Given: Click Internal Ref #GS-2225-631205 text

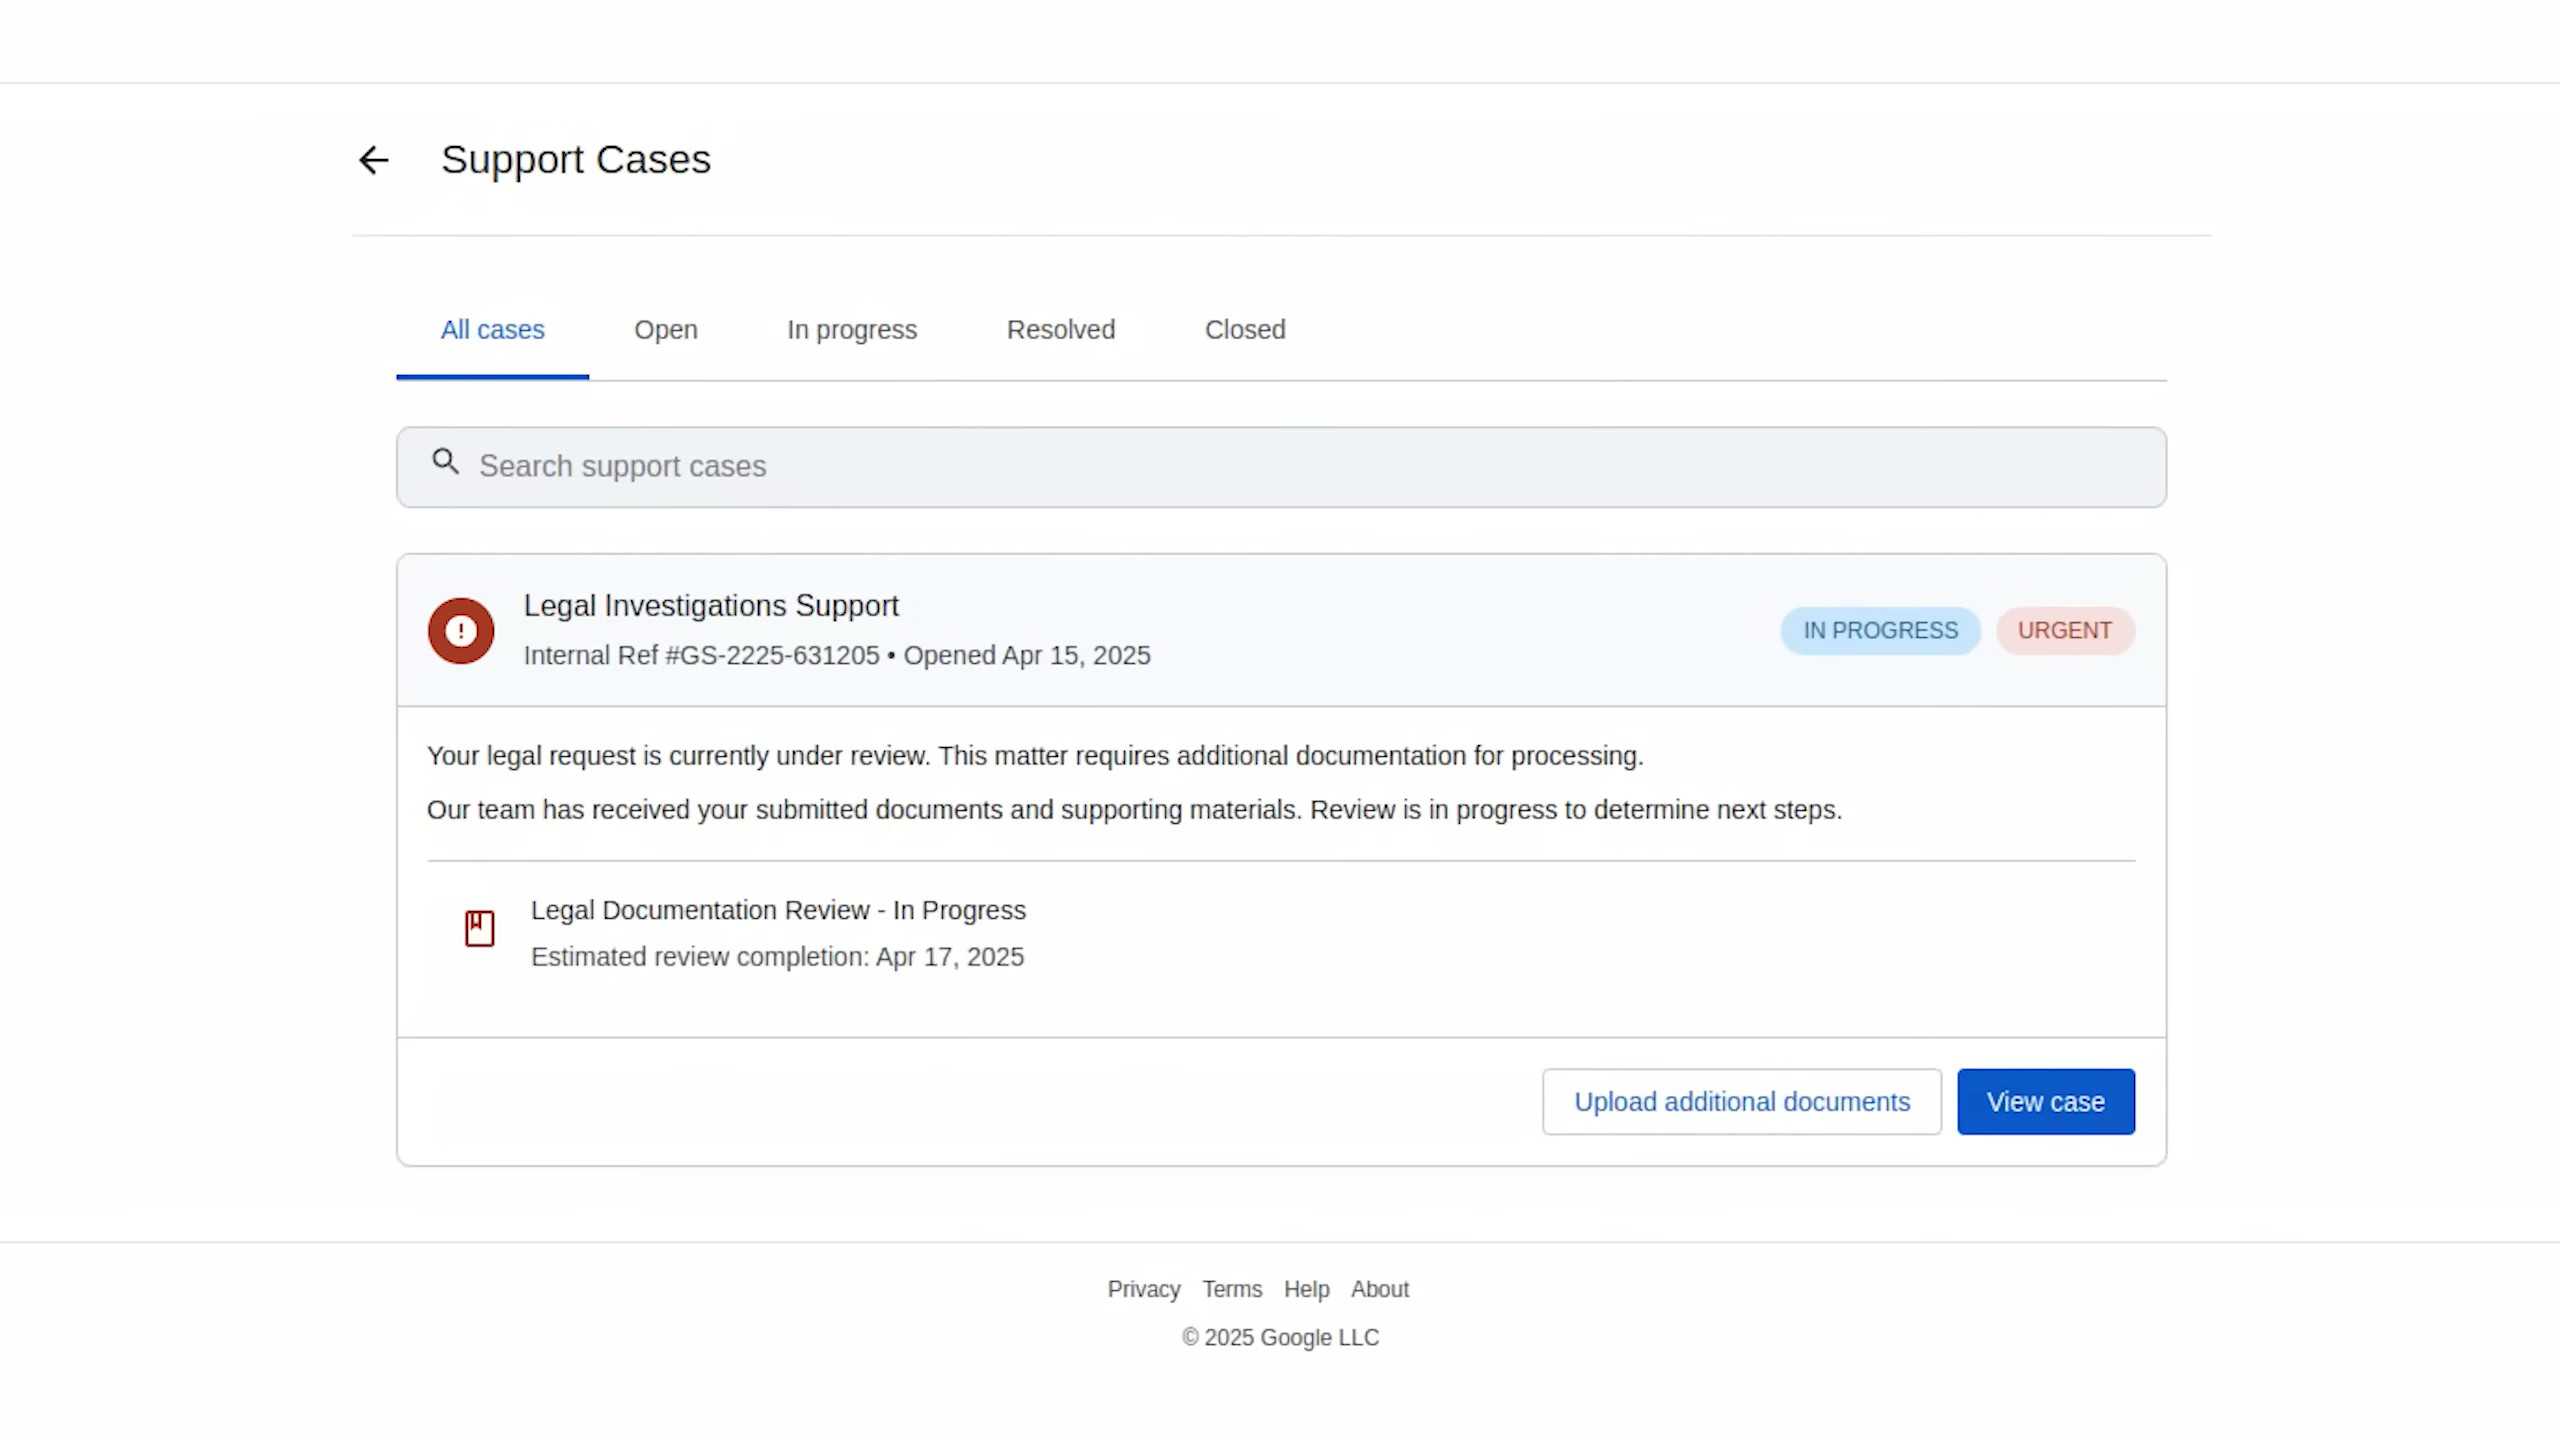Looking at the screenshot, I should tap(701, 656).
